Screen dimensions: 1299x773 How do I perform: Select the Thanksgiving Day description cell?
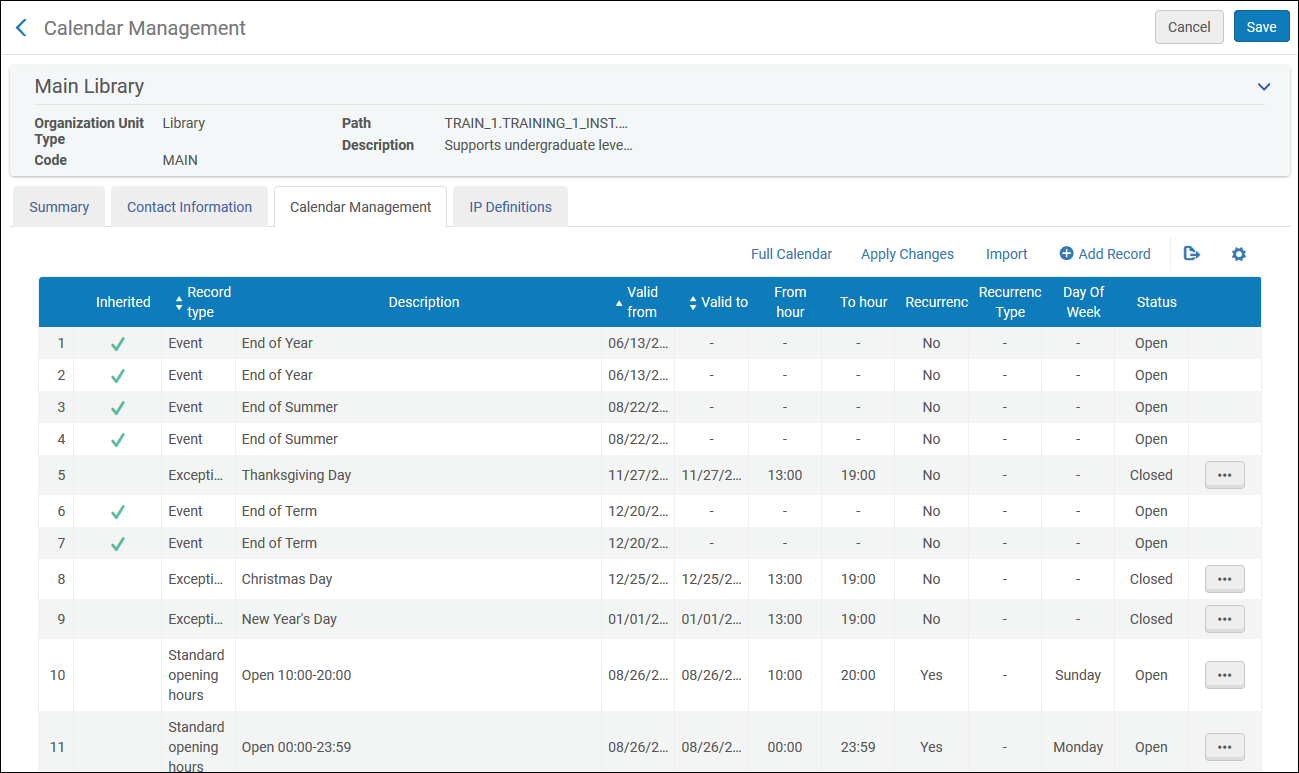[418, 475]
